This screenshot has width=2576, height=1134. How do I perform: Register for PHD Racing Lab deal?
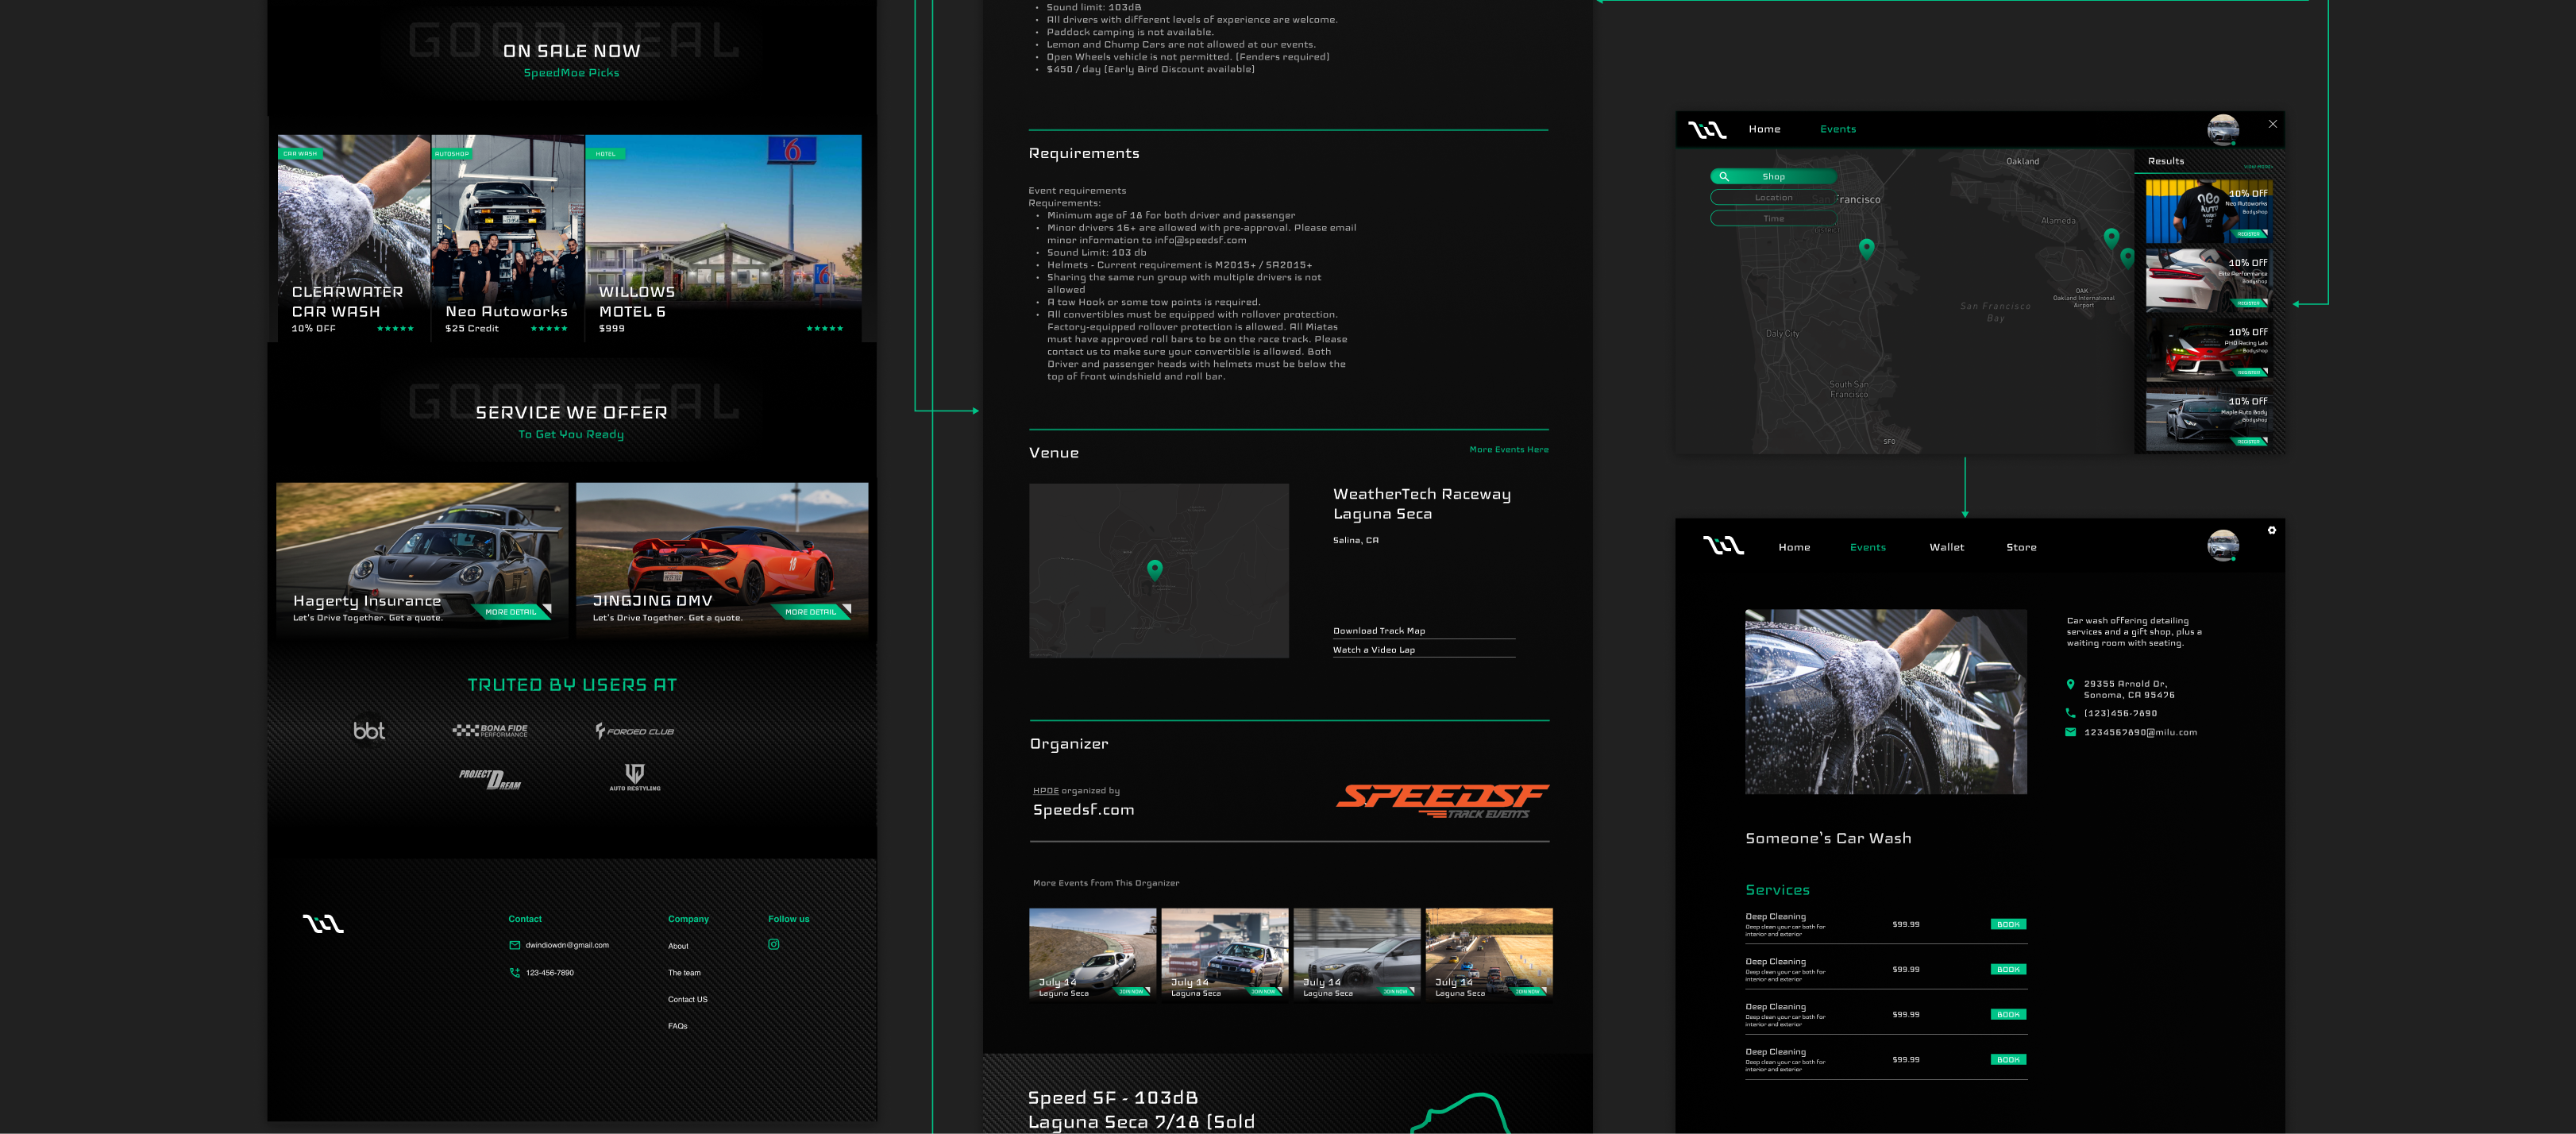(2250, 372)
